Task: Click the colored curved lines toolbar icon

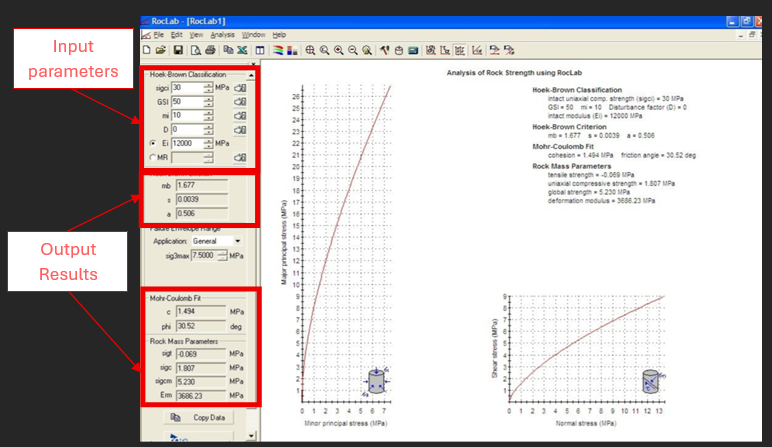Action: pos(278,50)
